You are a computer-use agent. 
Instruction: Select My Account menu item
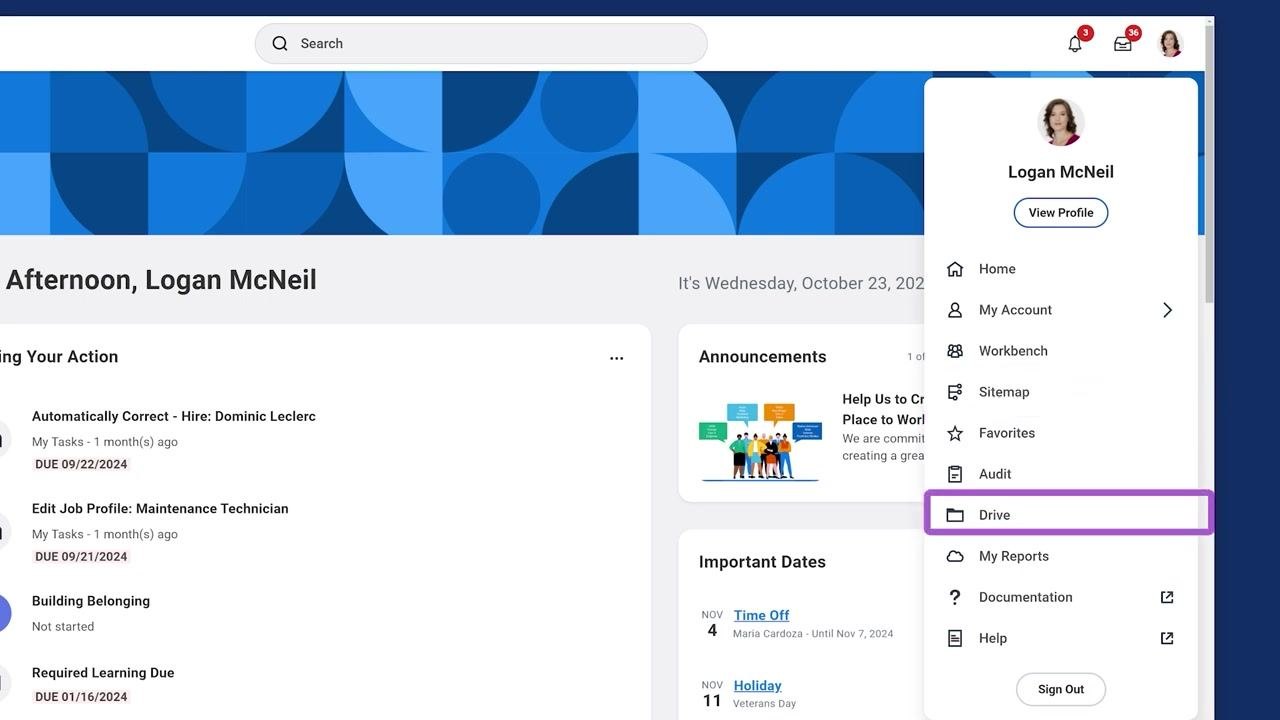(1061, 310)
